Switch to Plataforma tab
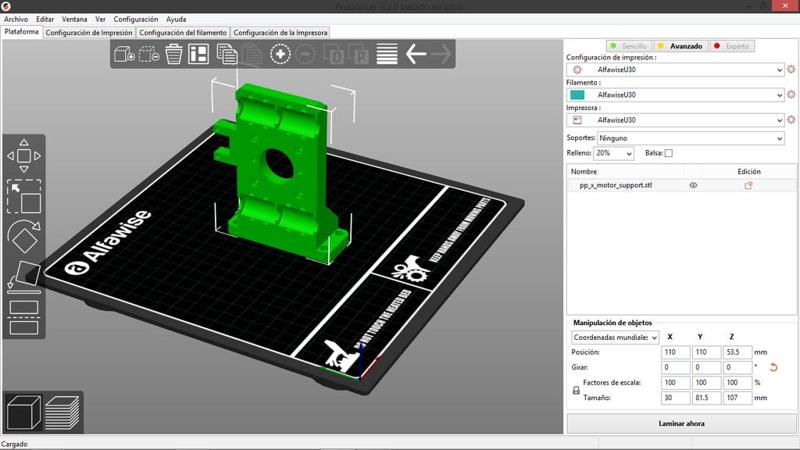Viewport: 800px width, 450px height. [21, 32]
